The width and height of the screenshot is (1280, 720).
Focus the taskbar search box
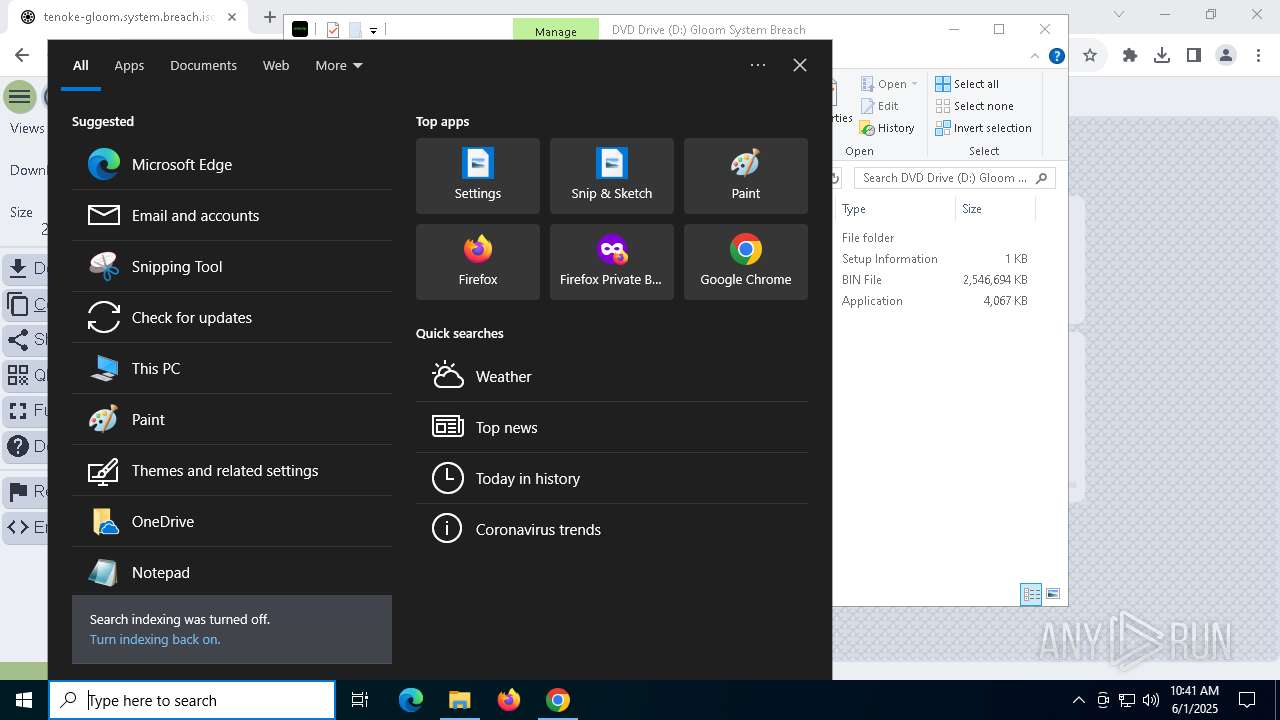click(193, 700)
